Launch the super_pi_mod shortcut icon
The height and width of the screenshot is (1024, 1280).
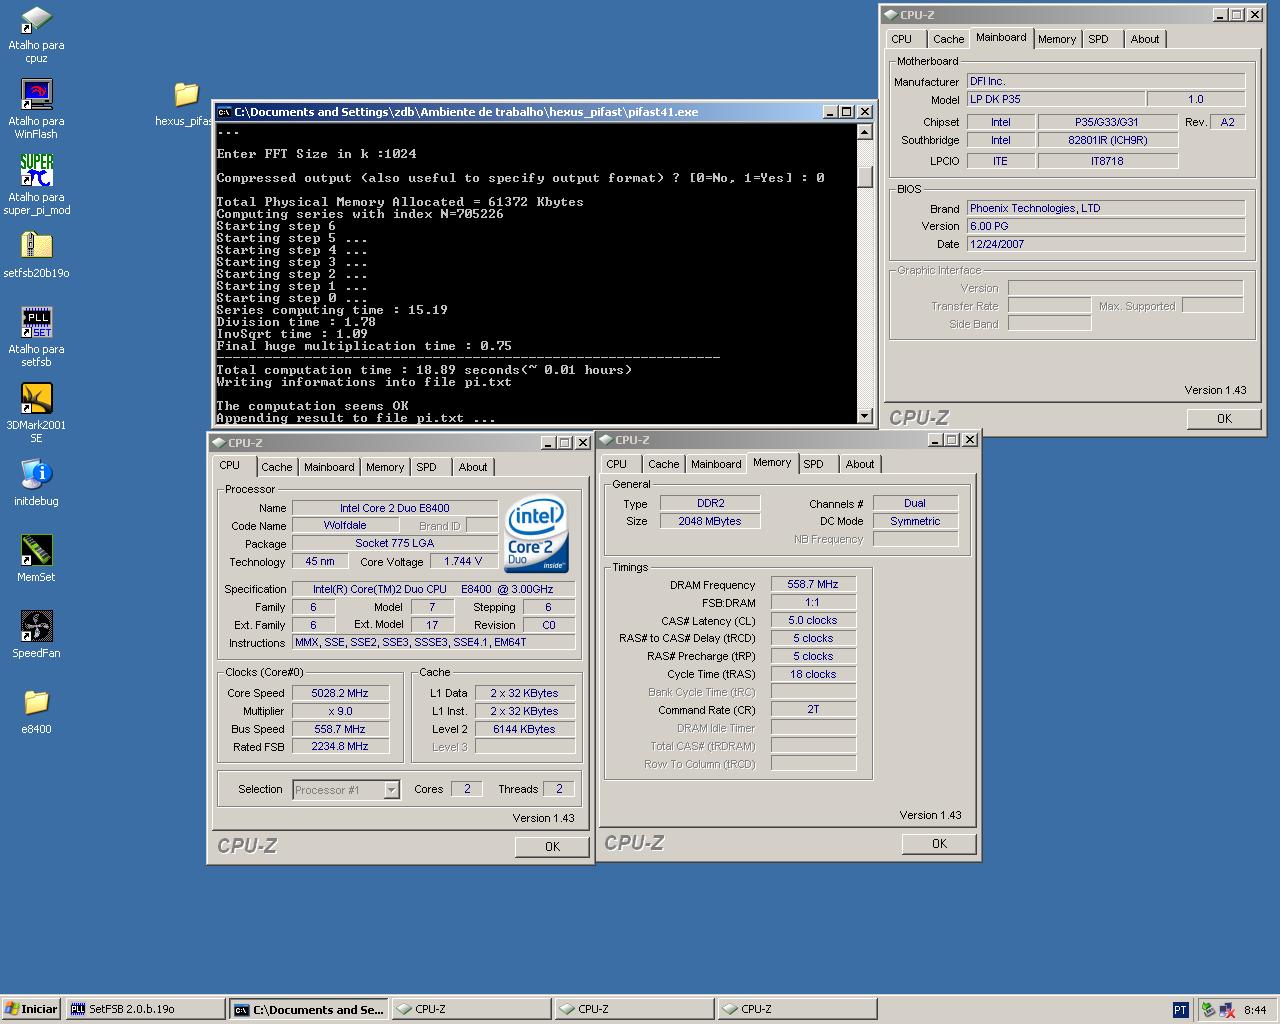coord(36,170)
